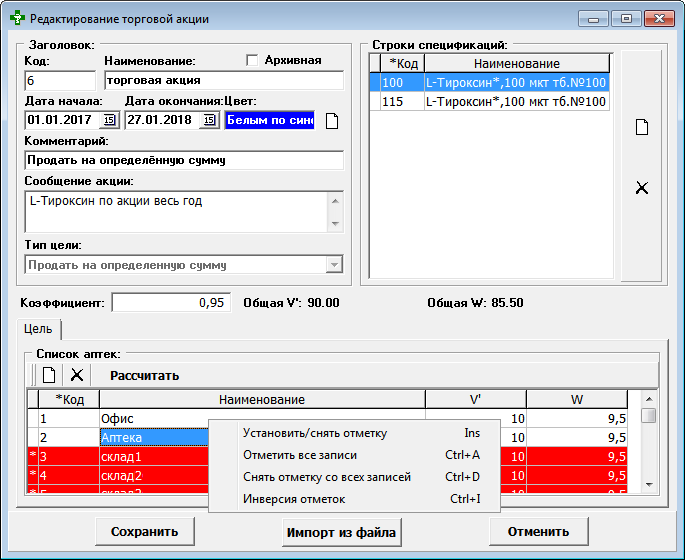Choose Установить/снять отметку from context menu

point(314,433)
